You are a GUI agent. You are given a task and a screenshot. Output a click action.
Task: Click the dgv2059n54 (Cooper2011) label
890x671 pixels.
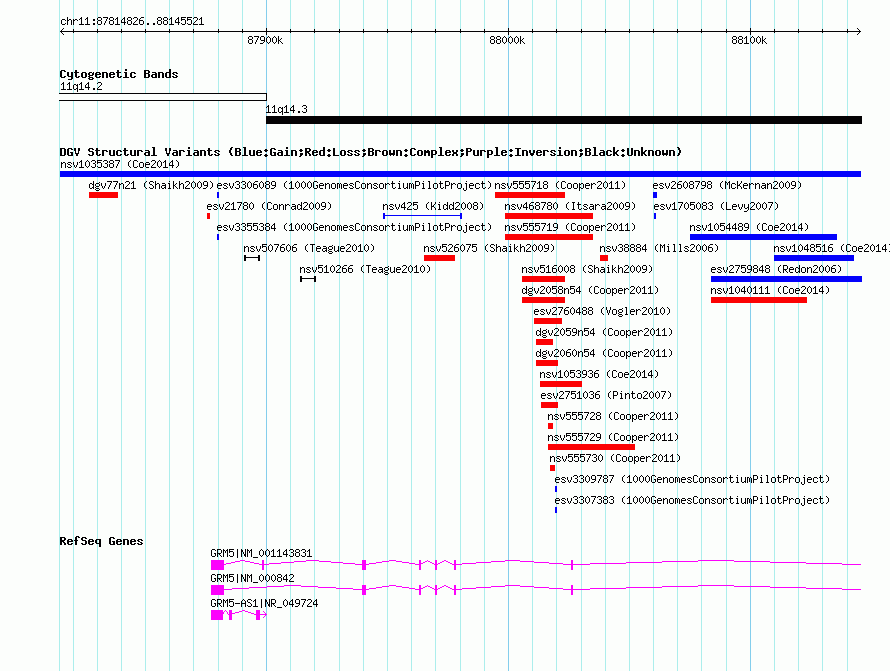pyautogui.click(x=604, y=332)
